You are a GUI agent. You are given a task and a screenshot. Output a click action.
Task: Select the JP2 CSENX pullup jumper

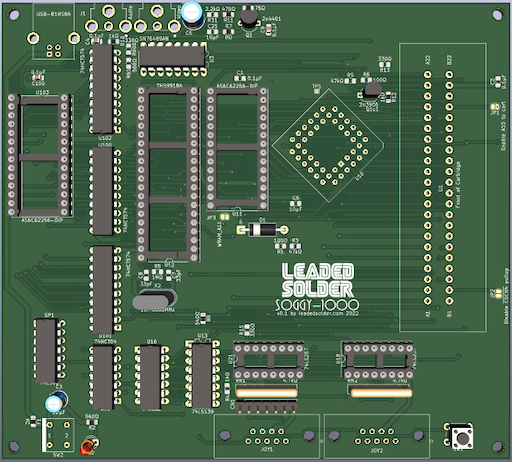tap(499, 294)
